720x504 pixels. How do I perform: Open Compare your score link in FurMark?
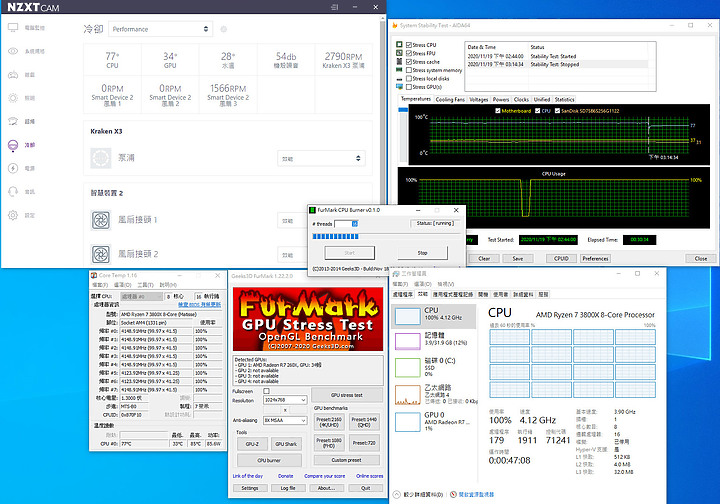324,476
